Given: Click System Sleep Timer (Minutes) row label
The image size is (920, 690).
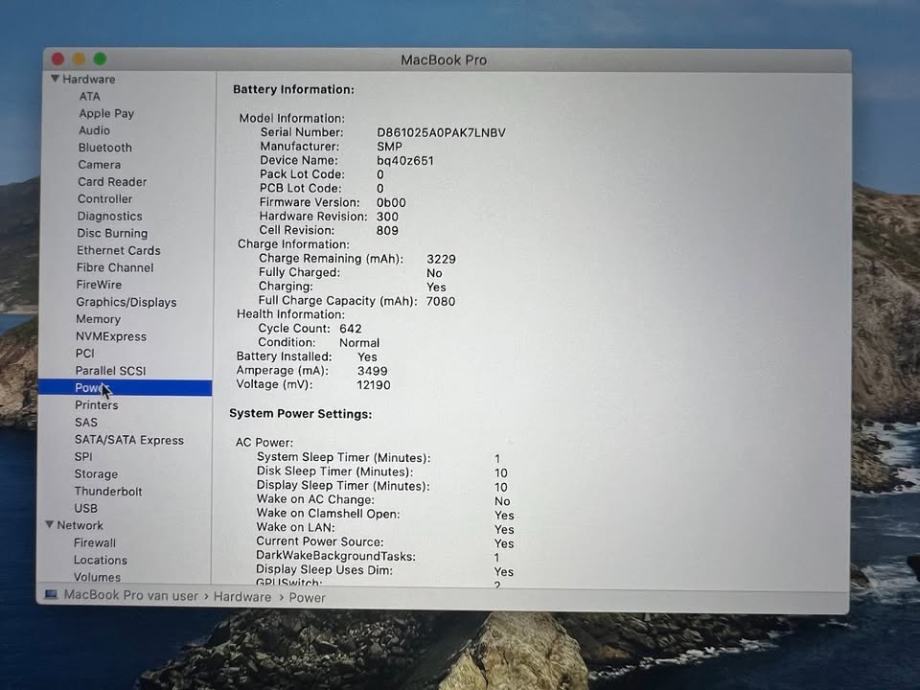Looking at the screenshot, I should (x=343, y=458).
